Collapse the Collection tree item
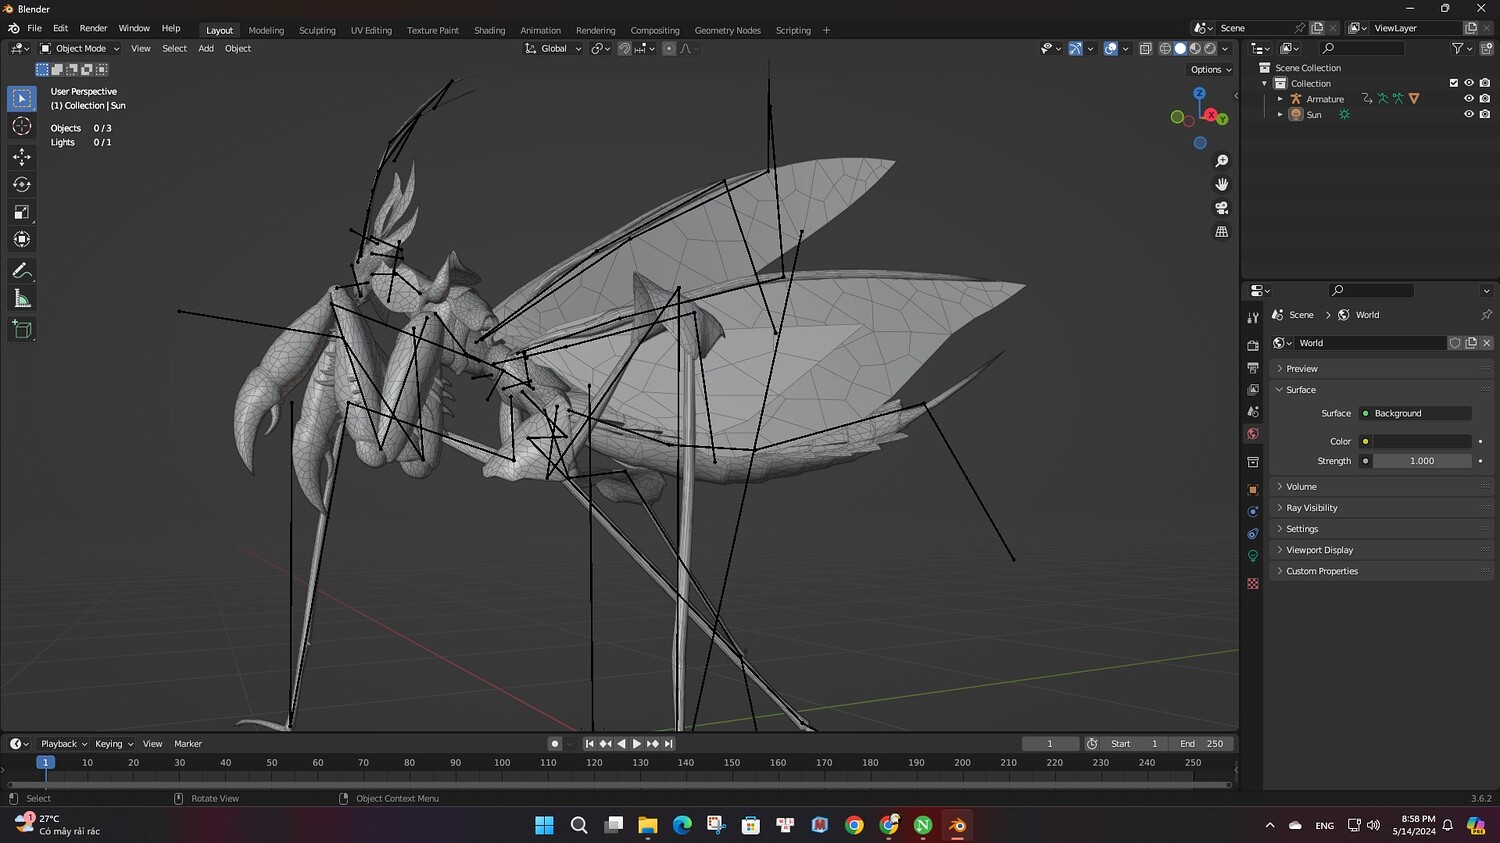Viewport: 1500px width, 843px height. point(1265,83)
